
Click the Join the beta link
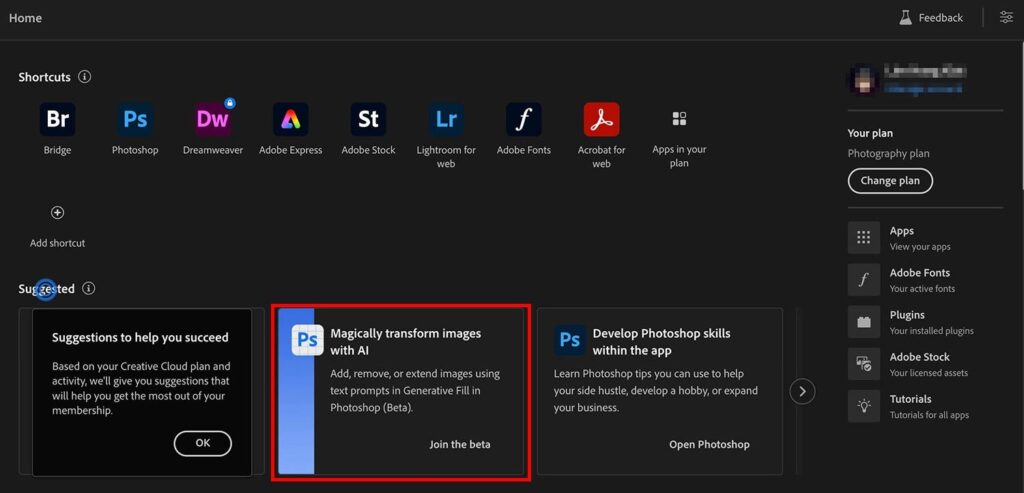pyautogui.click(x=460, y=444)
